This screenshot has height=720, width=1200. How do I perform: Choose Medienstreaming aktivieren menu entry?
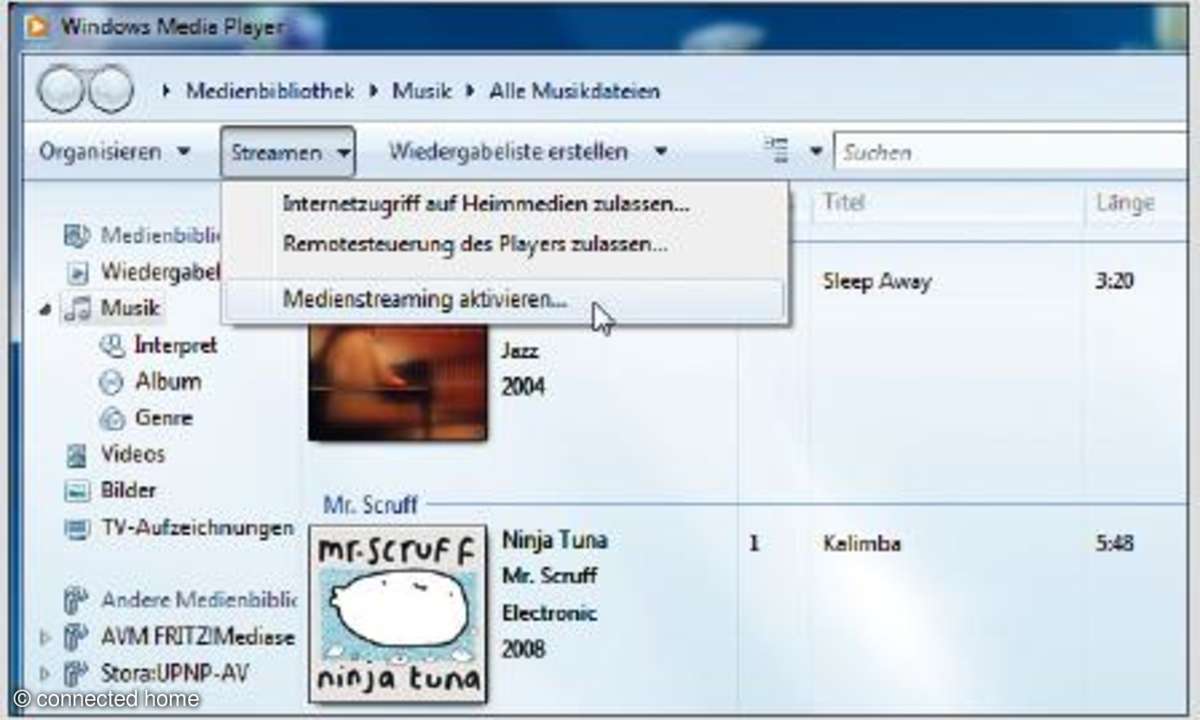coord(503,300)
